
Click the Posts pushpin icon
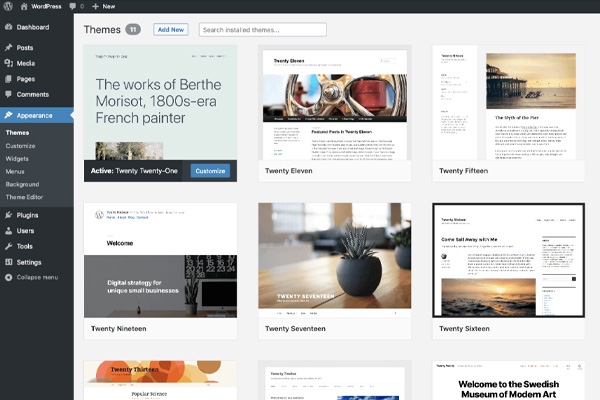point(8,47)
